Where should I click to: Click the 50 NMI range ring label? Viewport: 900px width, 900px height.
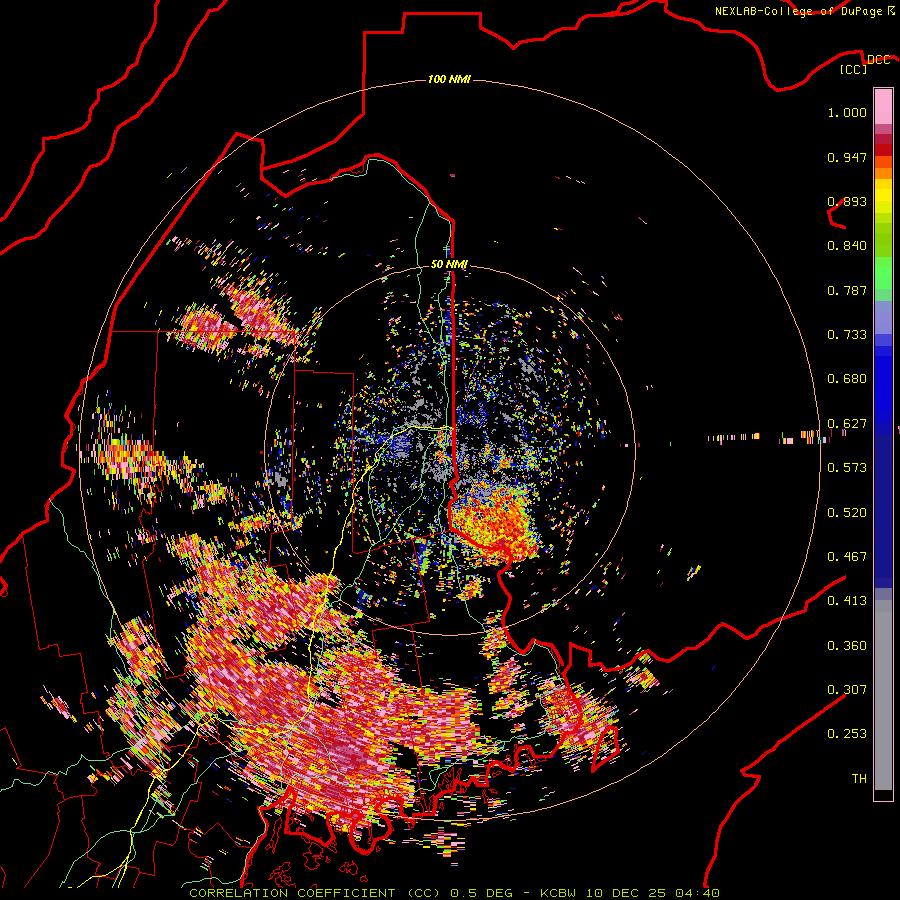[x=449, y=264]
